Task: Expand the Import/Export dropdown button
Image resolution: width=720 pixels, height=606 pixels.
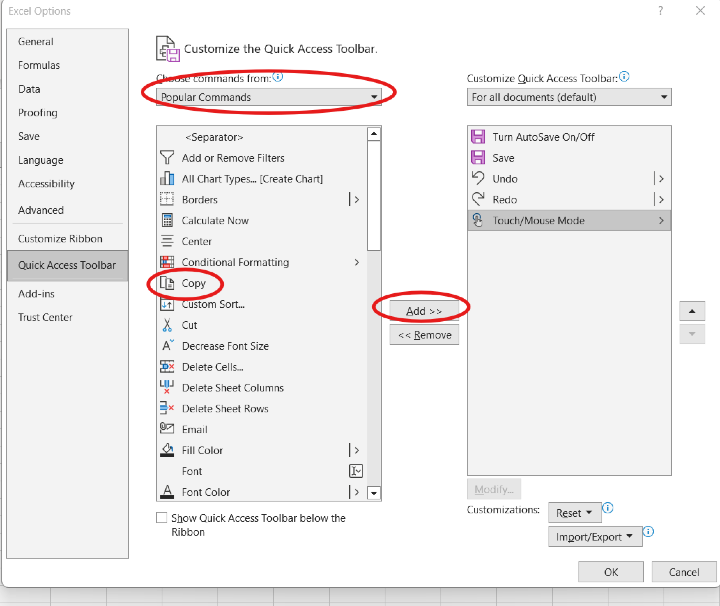Action: 594,537
